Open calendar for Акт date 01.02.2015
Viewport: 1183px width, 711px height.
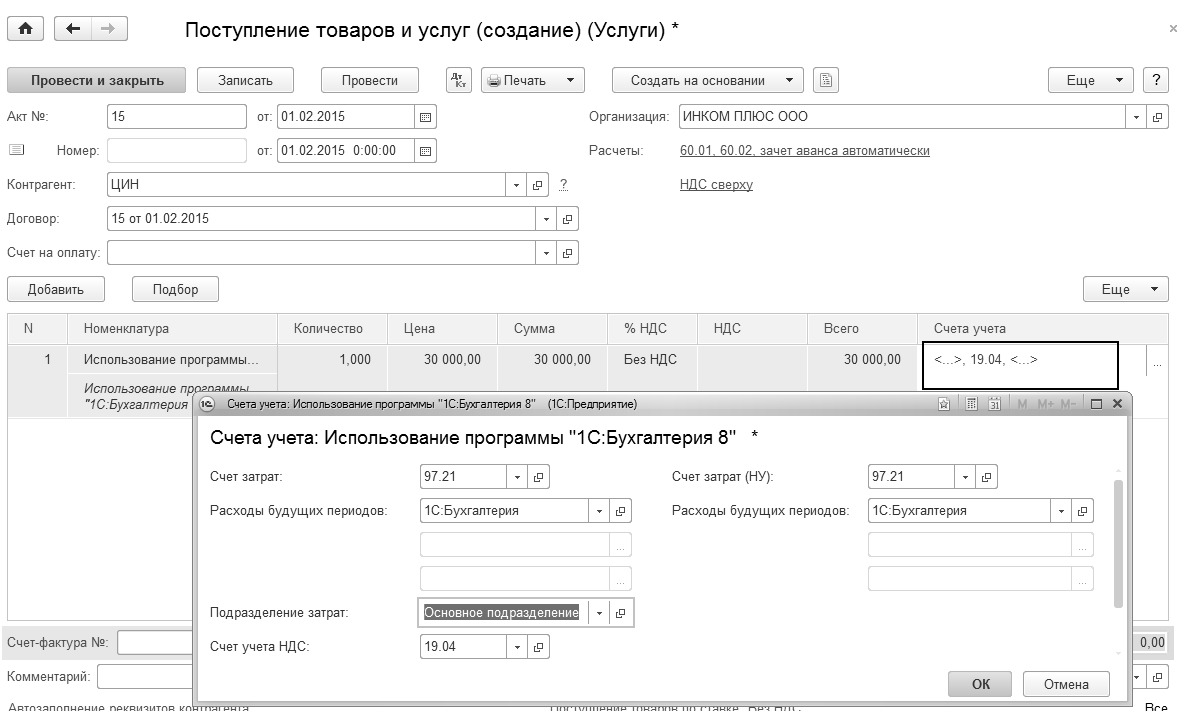(x=426, y=117)
